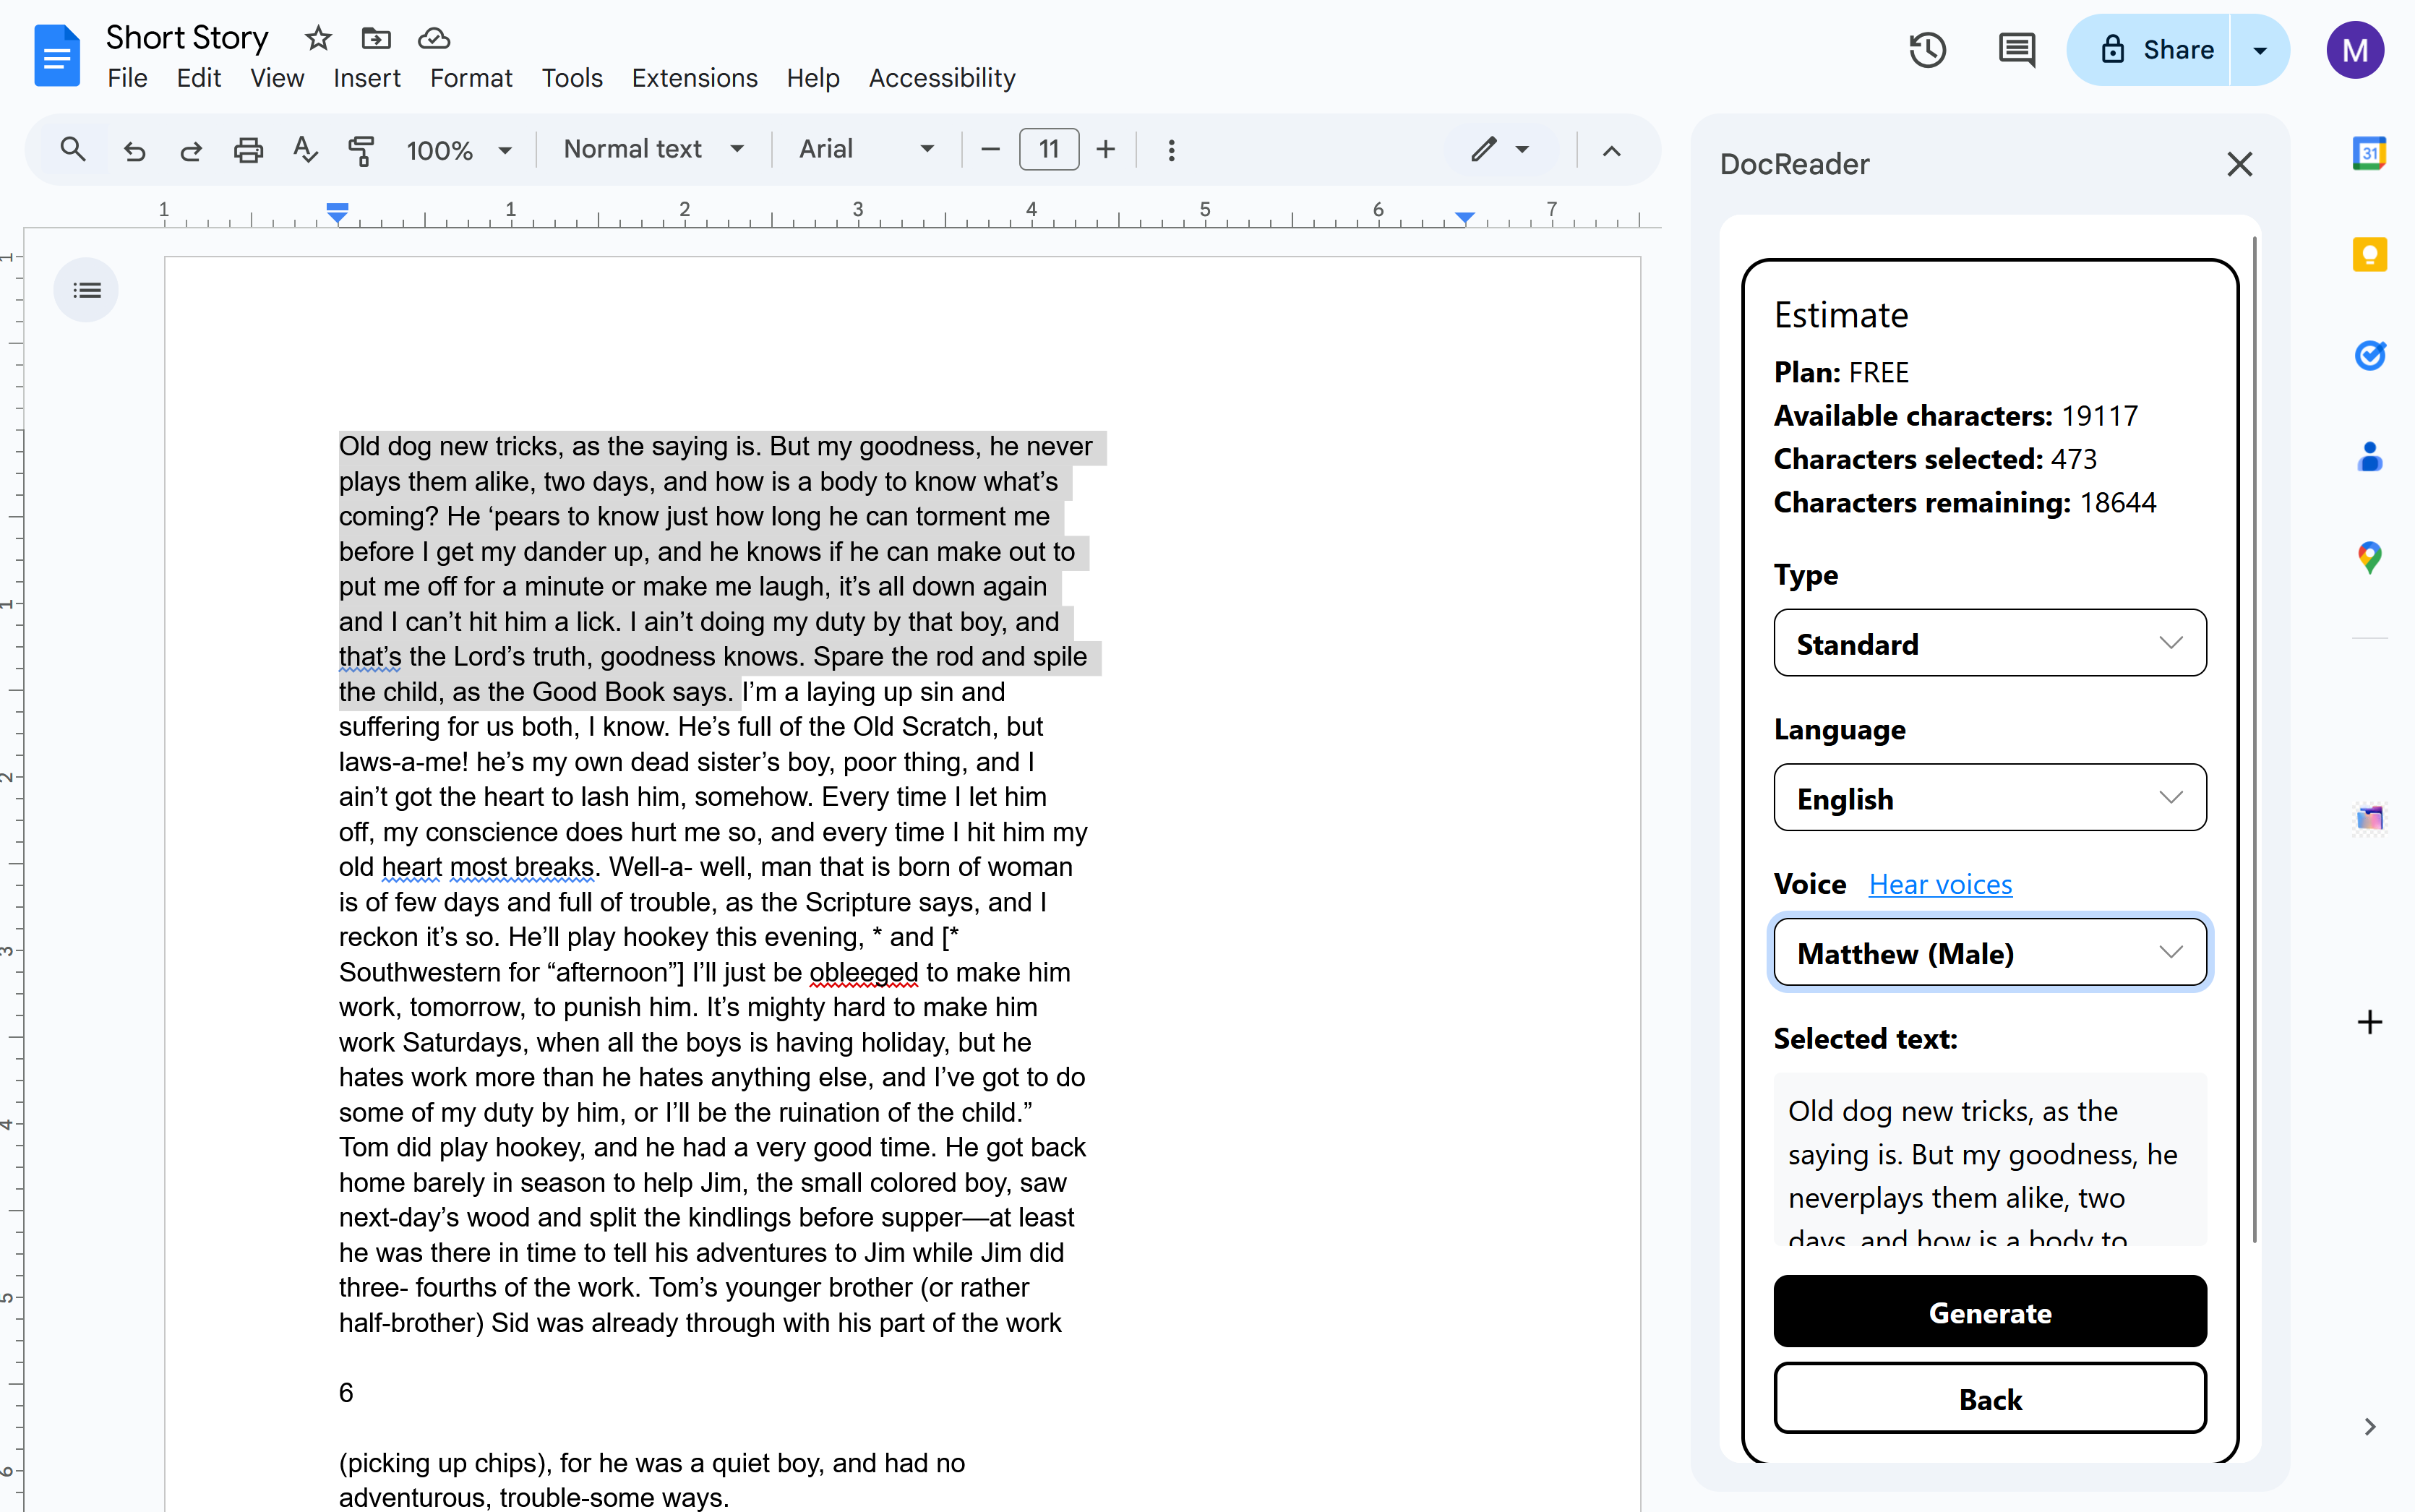The image size is (2415, 1512).
Task: Open the Type Standard dropdown
Action: pyautogui.click(x=1989, y=643)
